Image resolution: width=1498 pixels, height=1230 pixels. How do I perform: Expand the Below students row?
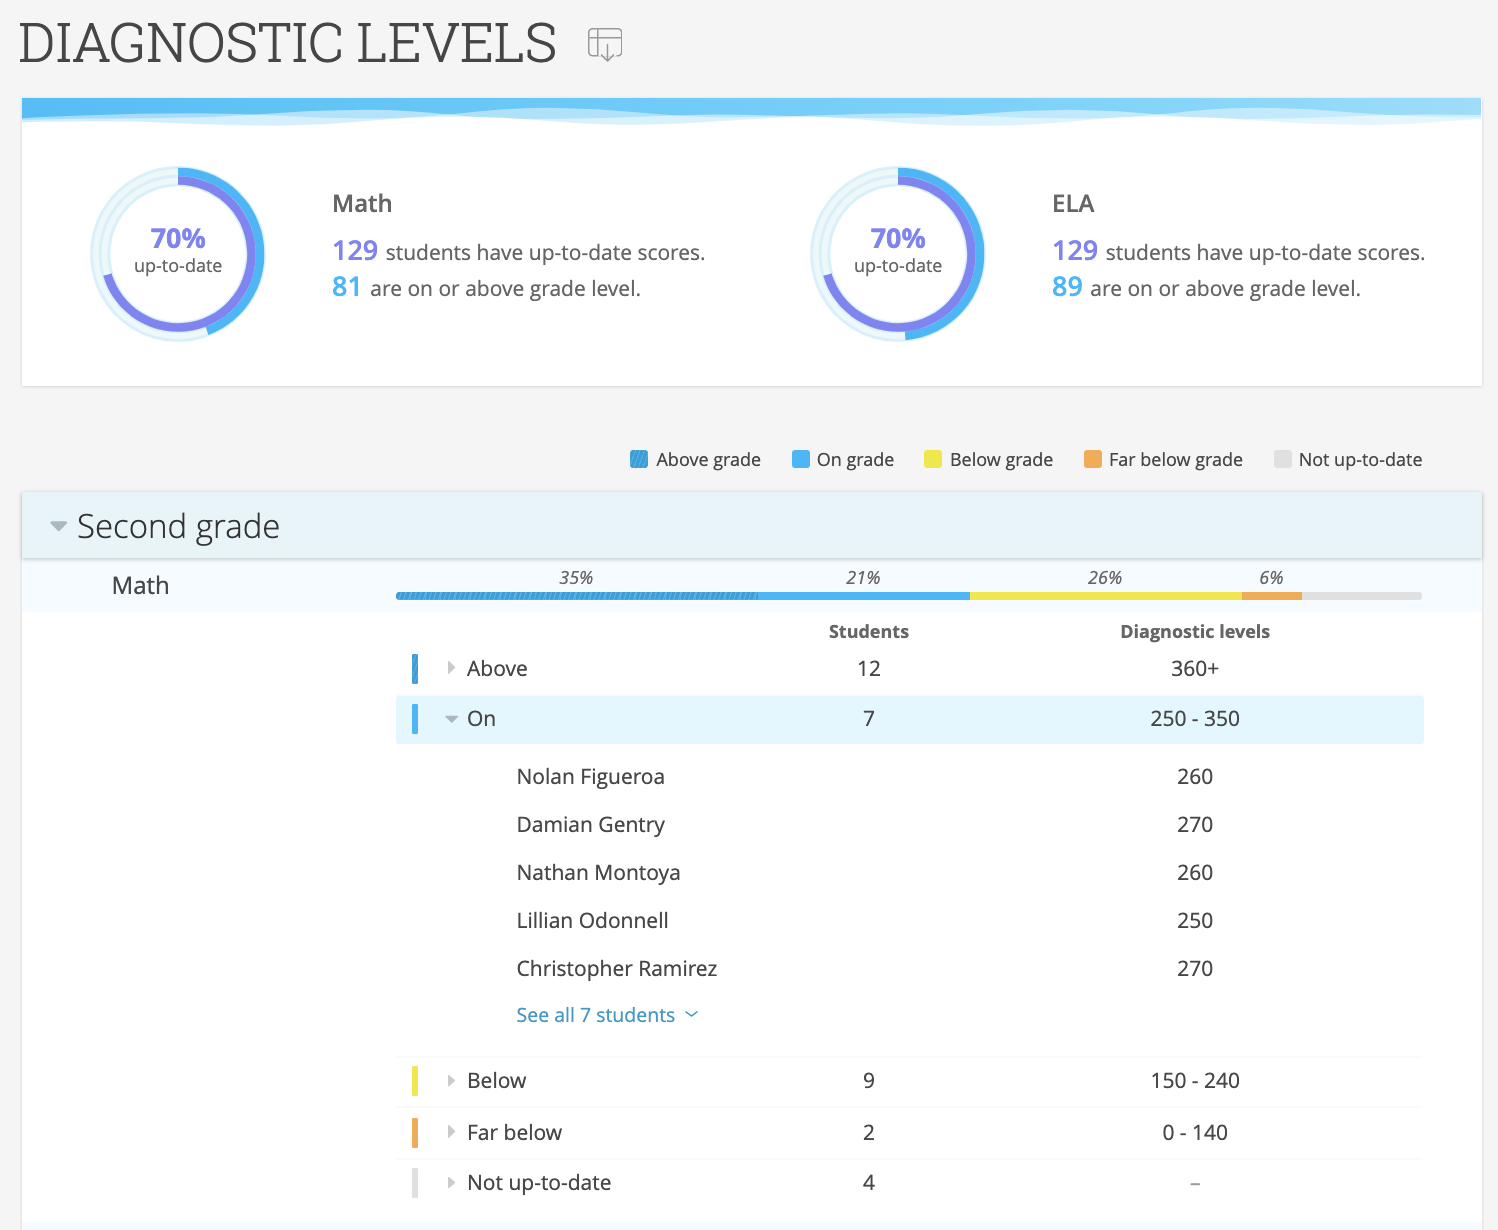(451, 1081)
